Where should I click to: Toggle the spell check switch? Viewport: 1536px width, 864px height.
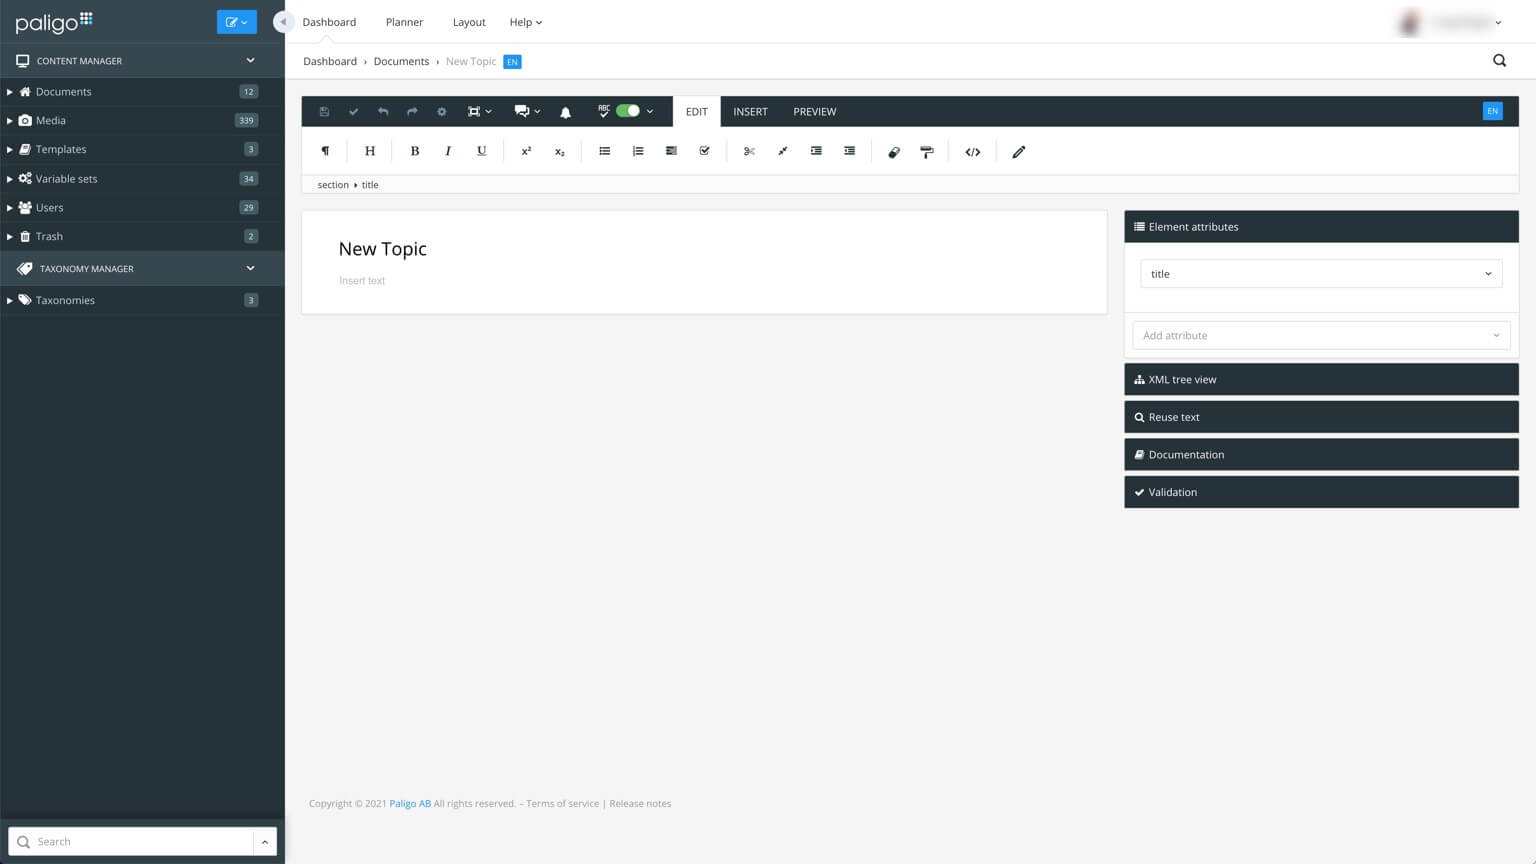point(628,111)
